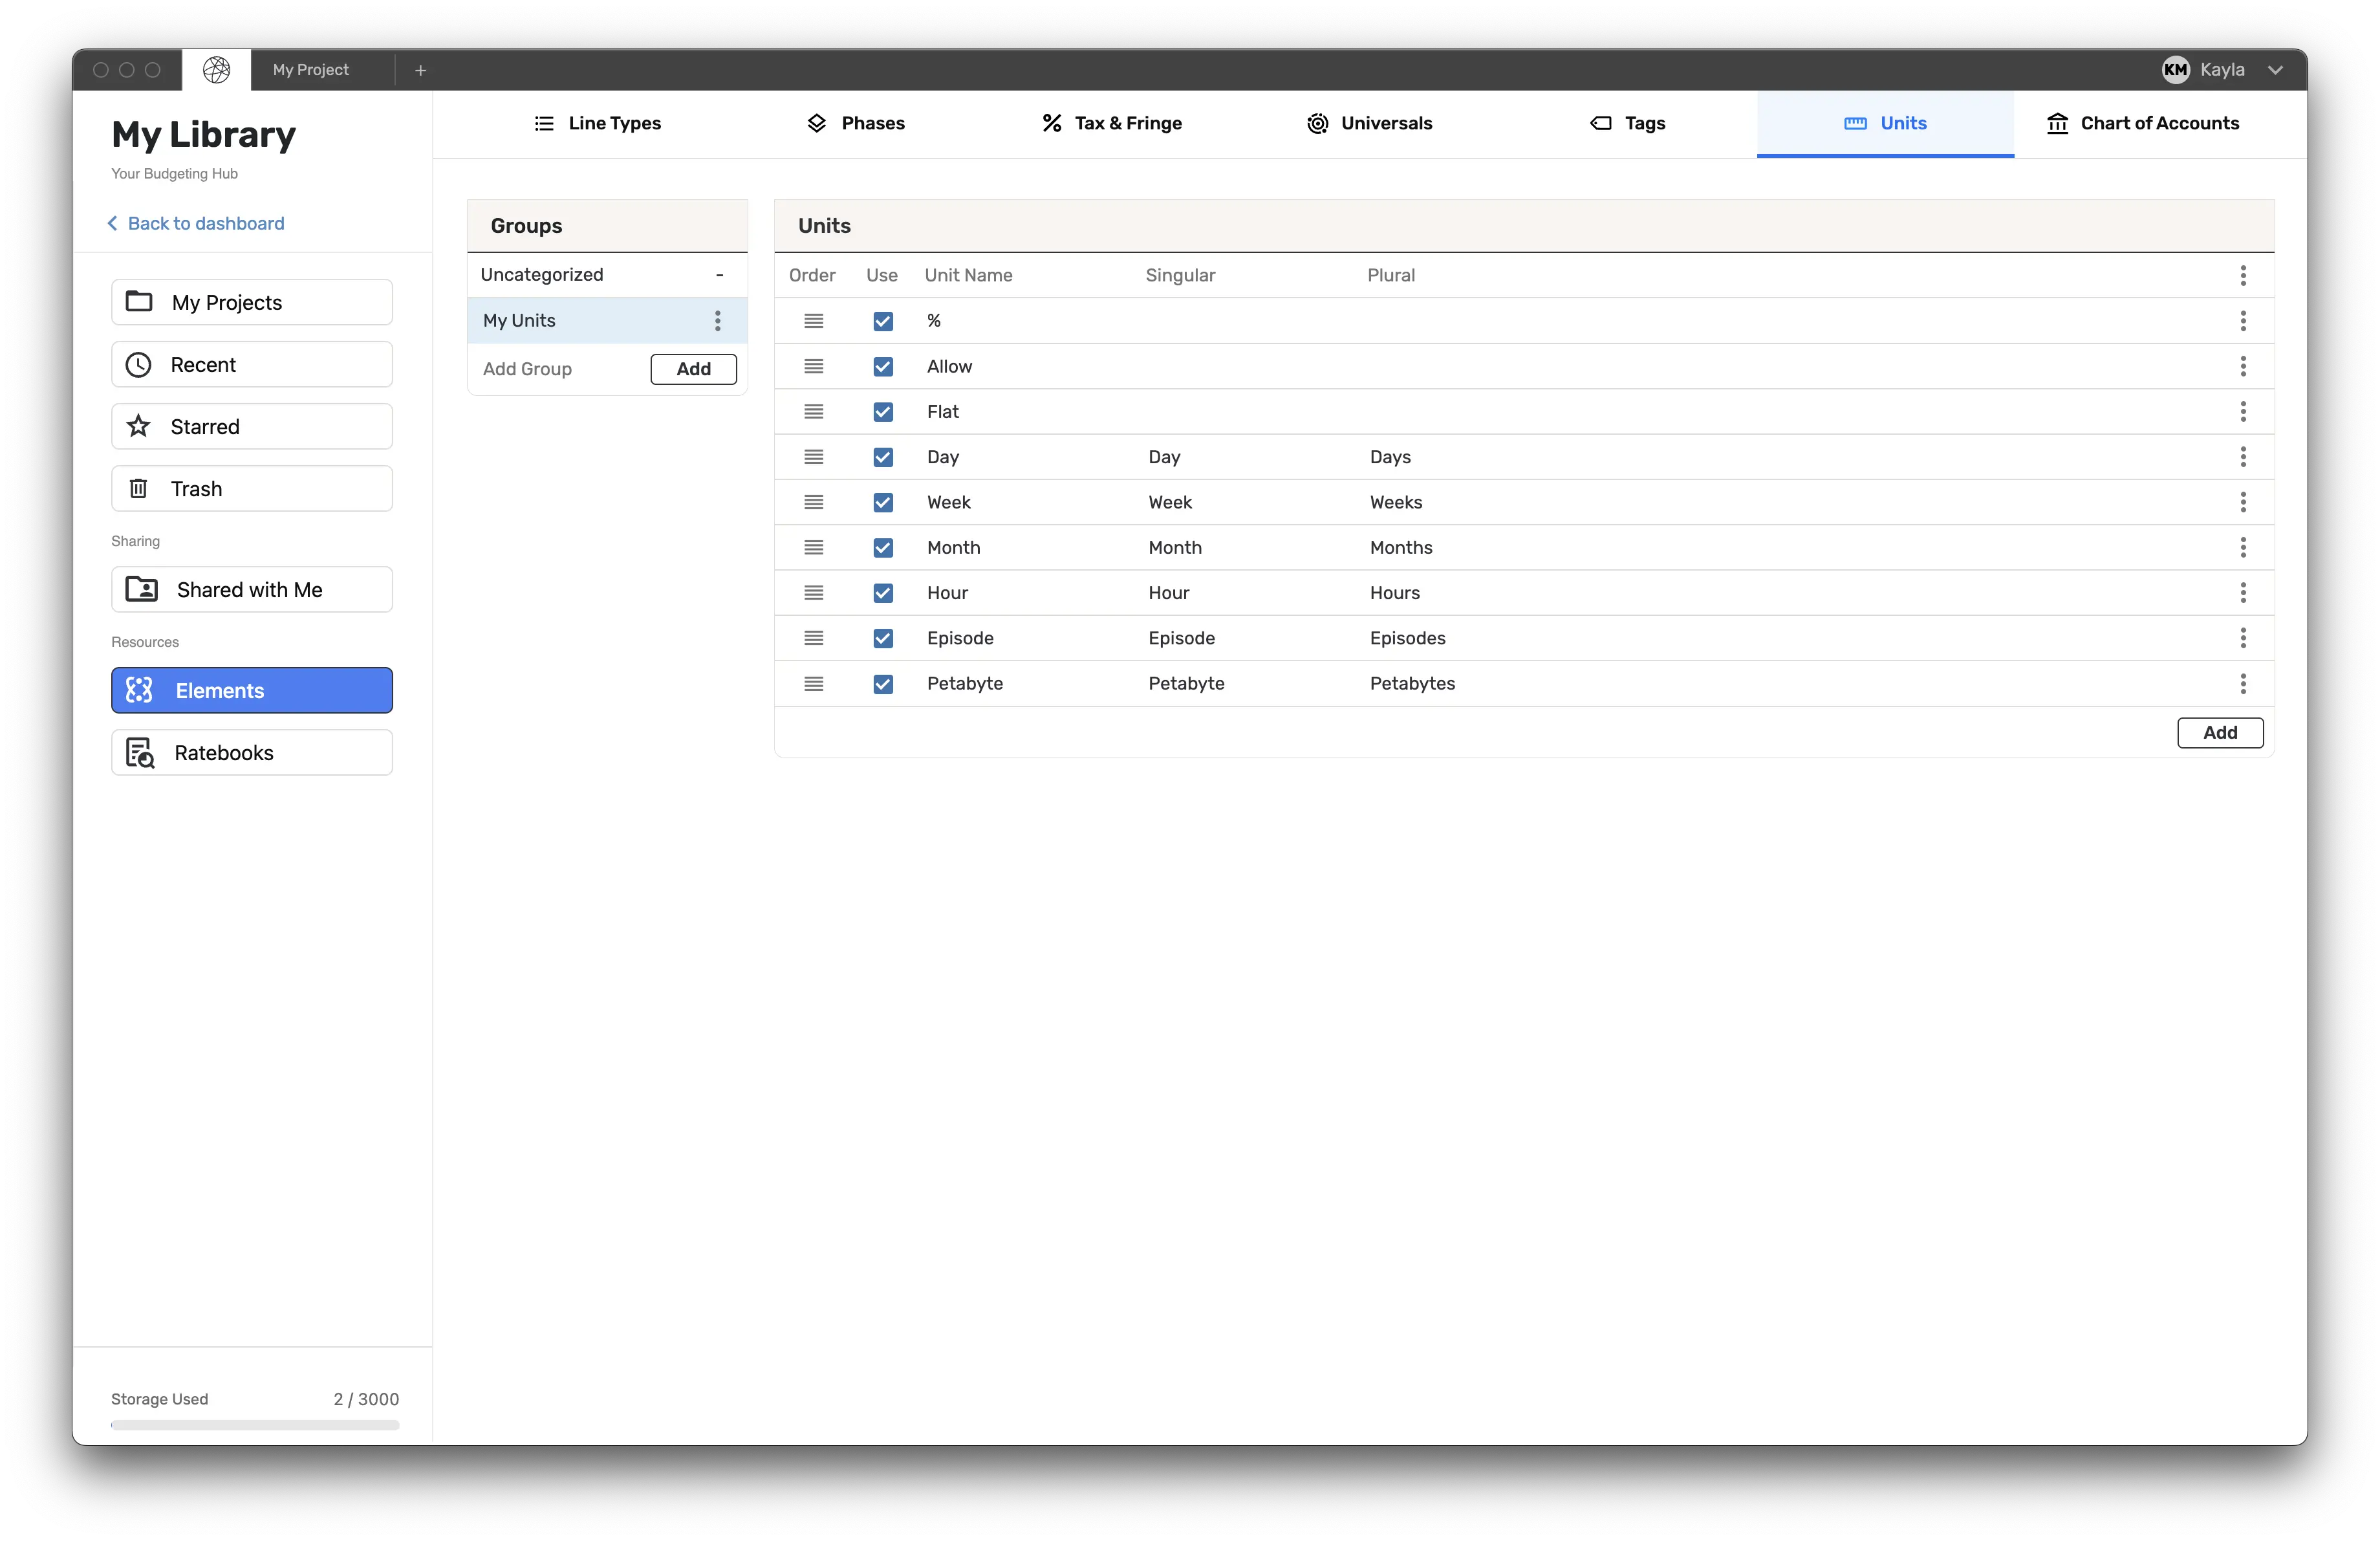2380x1541 pixels.
Task: Toggle the Use checkbox for Episode
Action: click(x=883, y=638)
